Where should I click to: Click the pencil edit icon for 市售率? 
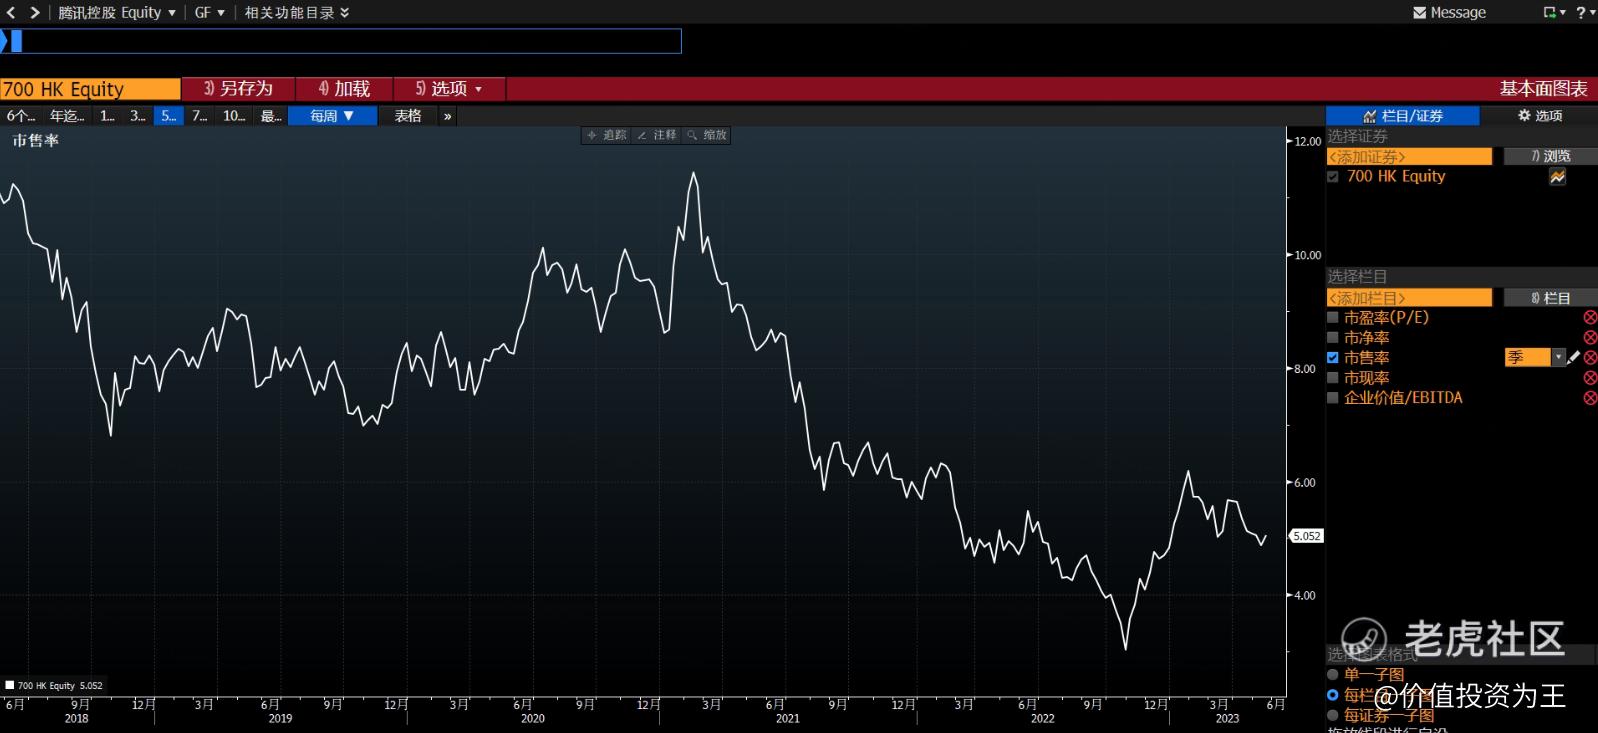[x=1573, y=357]
